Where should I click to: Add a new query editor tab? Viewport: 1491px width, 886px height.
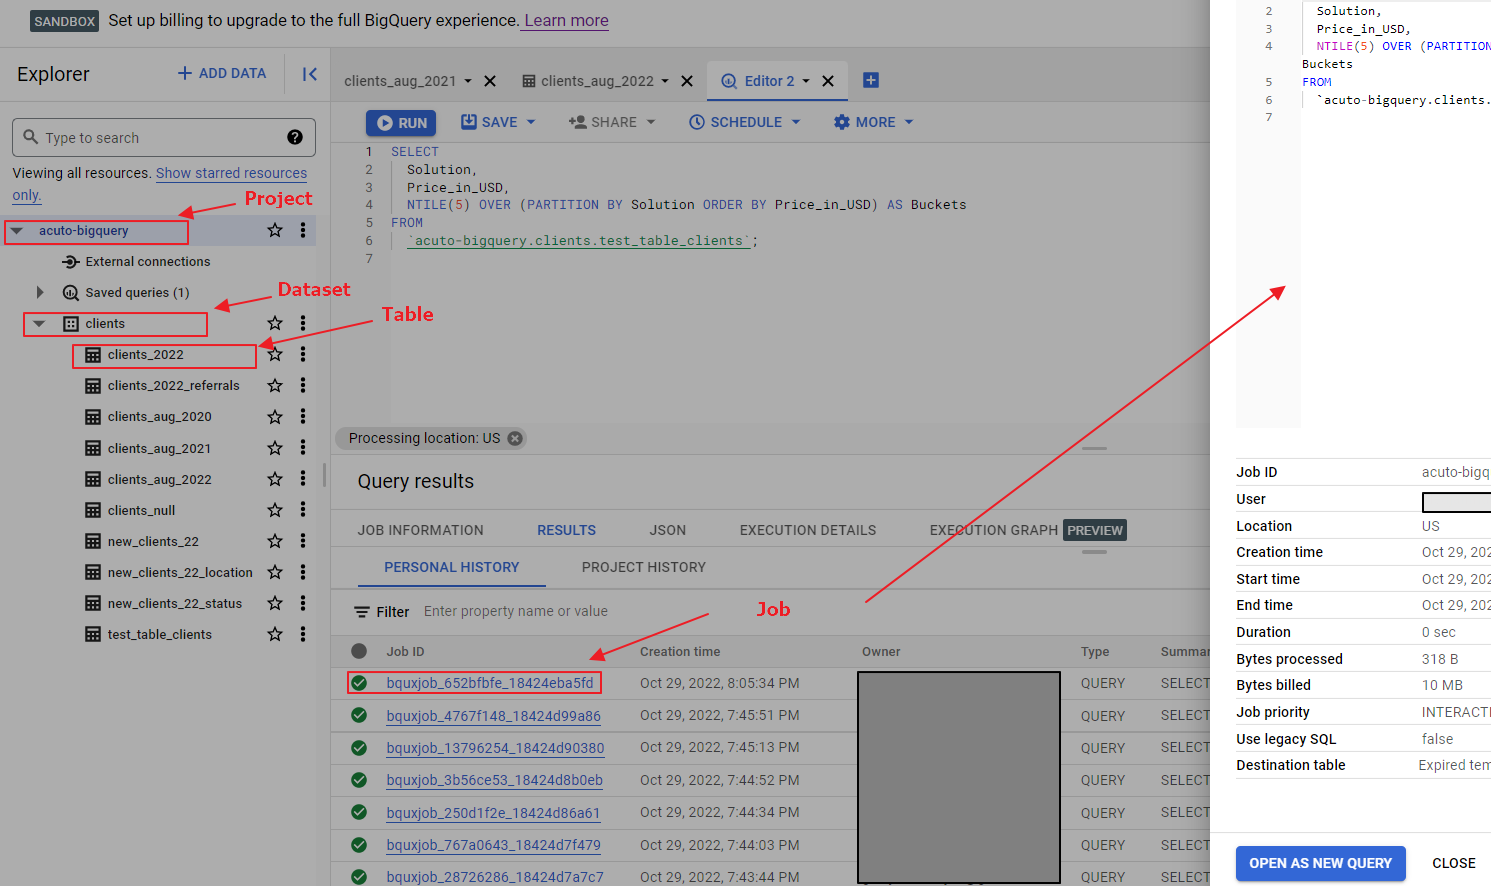pyautogui.click(x=871, y=80)
